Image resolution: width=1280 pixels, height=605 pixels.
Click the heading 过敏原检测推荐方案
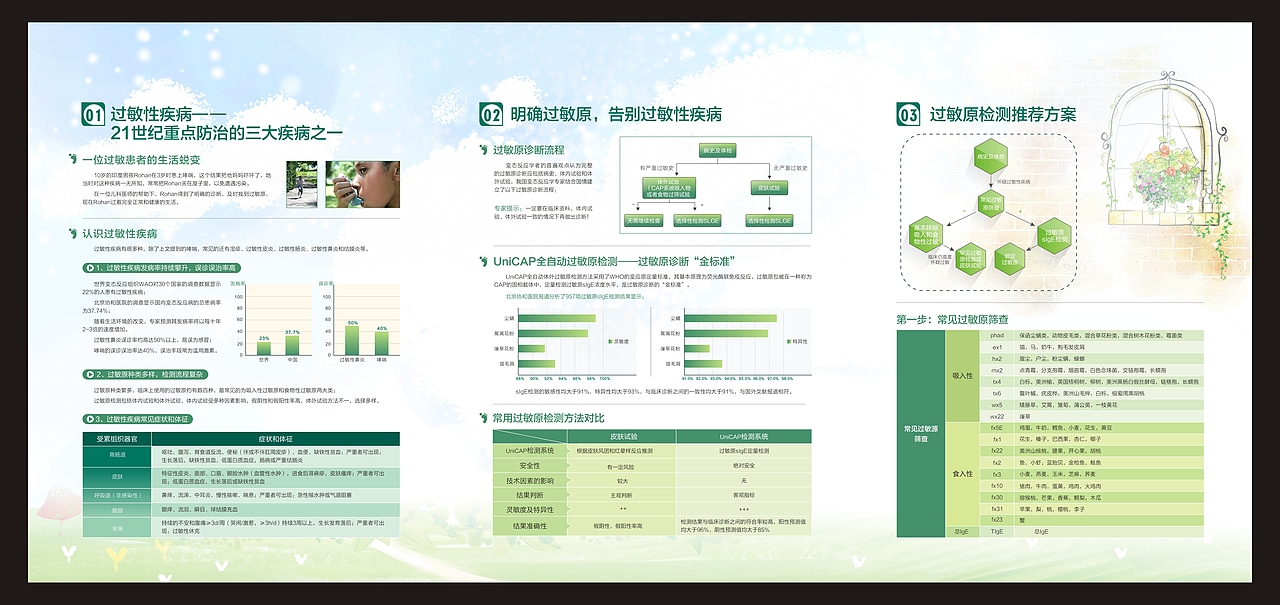(1003, 114)
